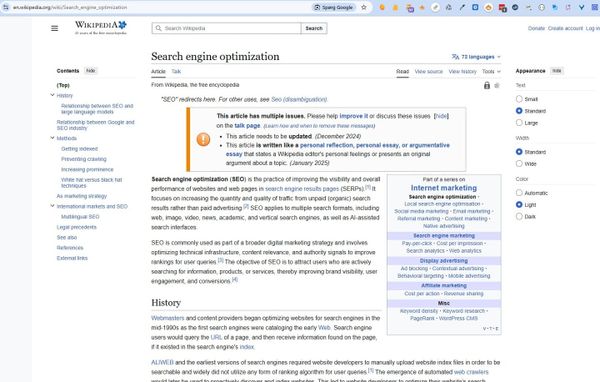Select Small text size

pos(519,99)
